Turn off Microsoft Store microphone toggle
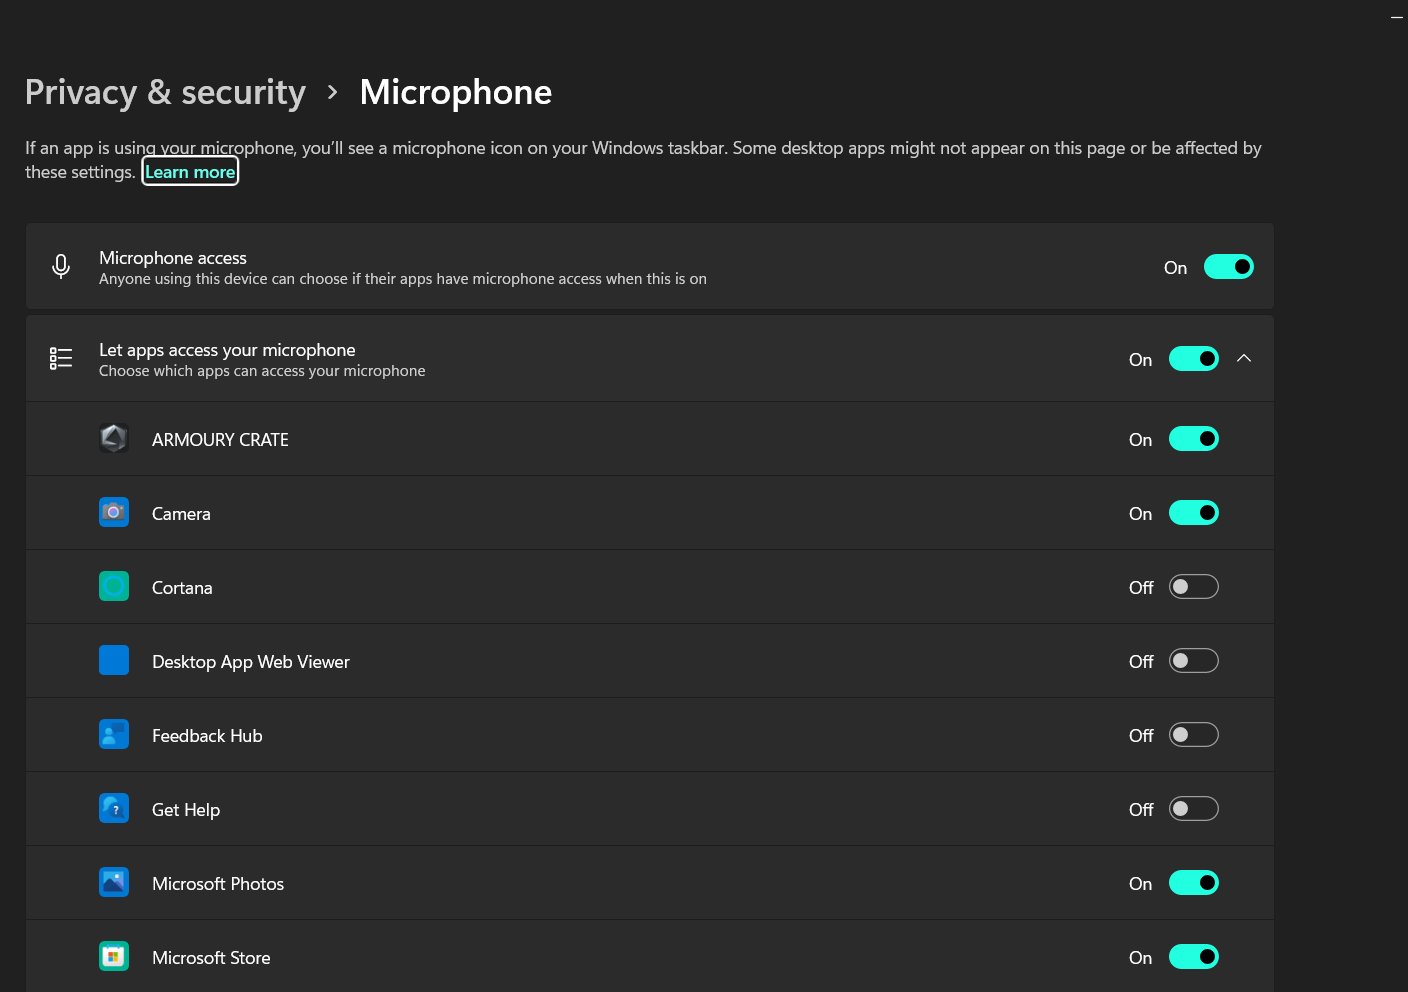 (x=1194, y=957)
